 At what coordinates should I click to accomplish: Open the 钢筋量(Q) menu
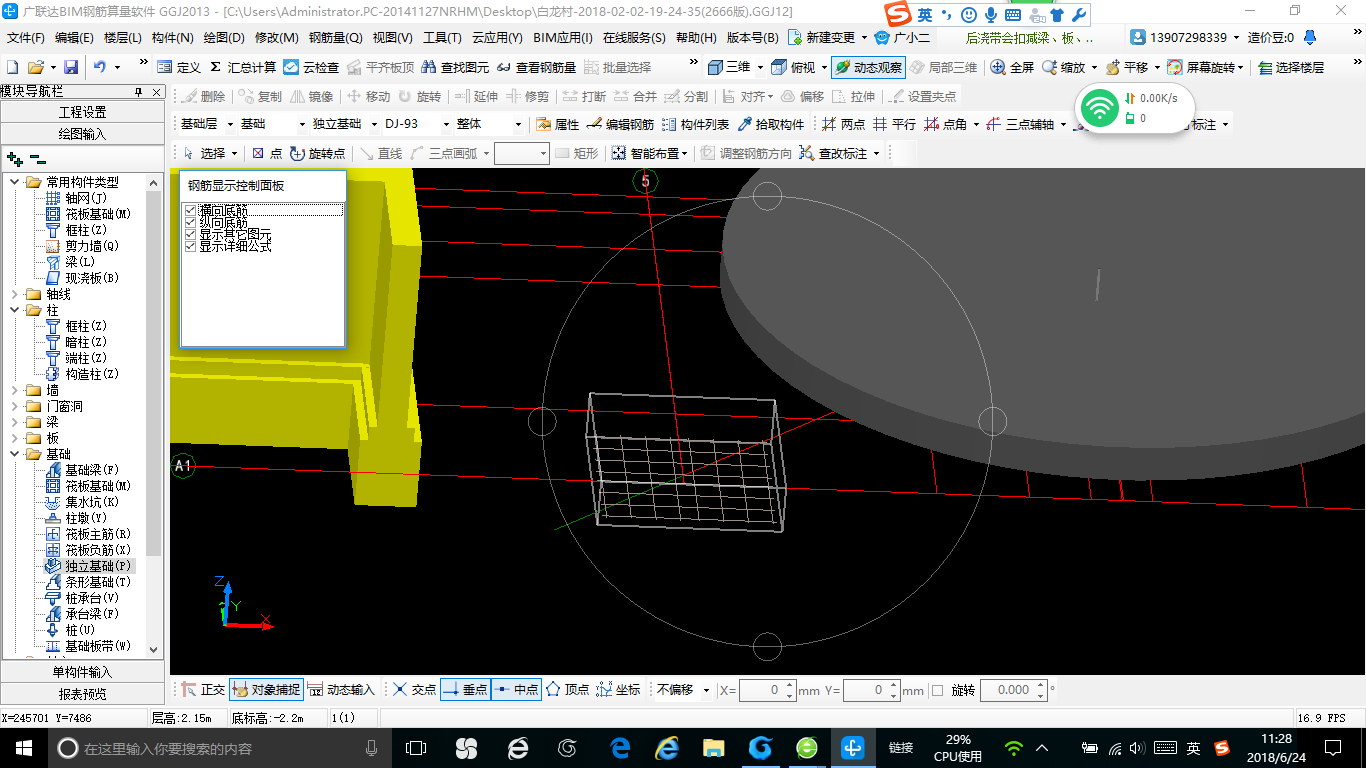coord(335,38)
